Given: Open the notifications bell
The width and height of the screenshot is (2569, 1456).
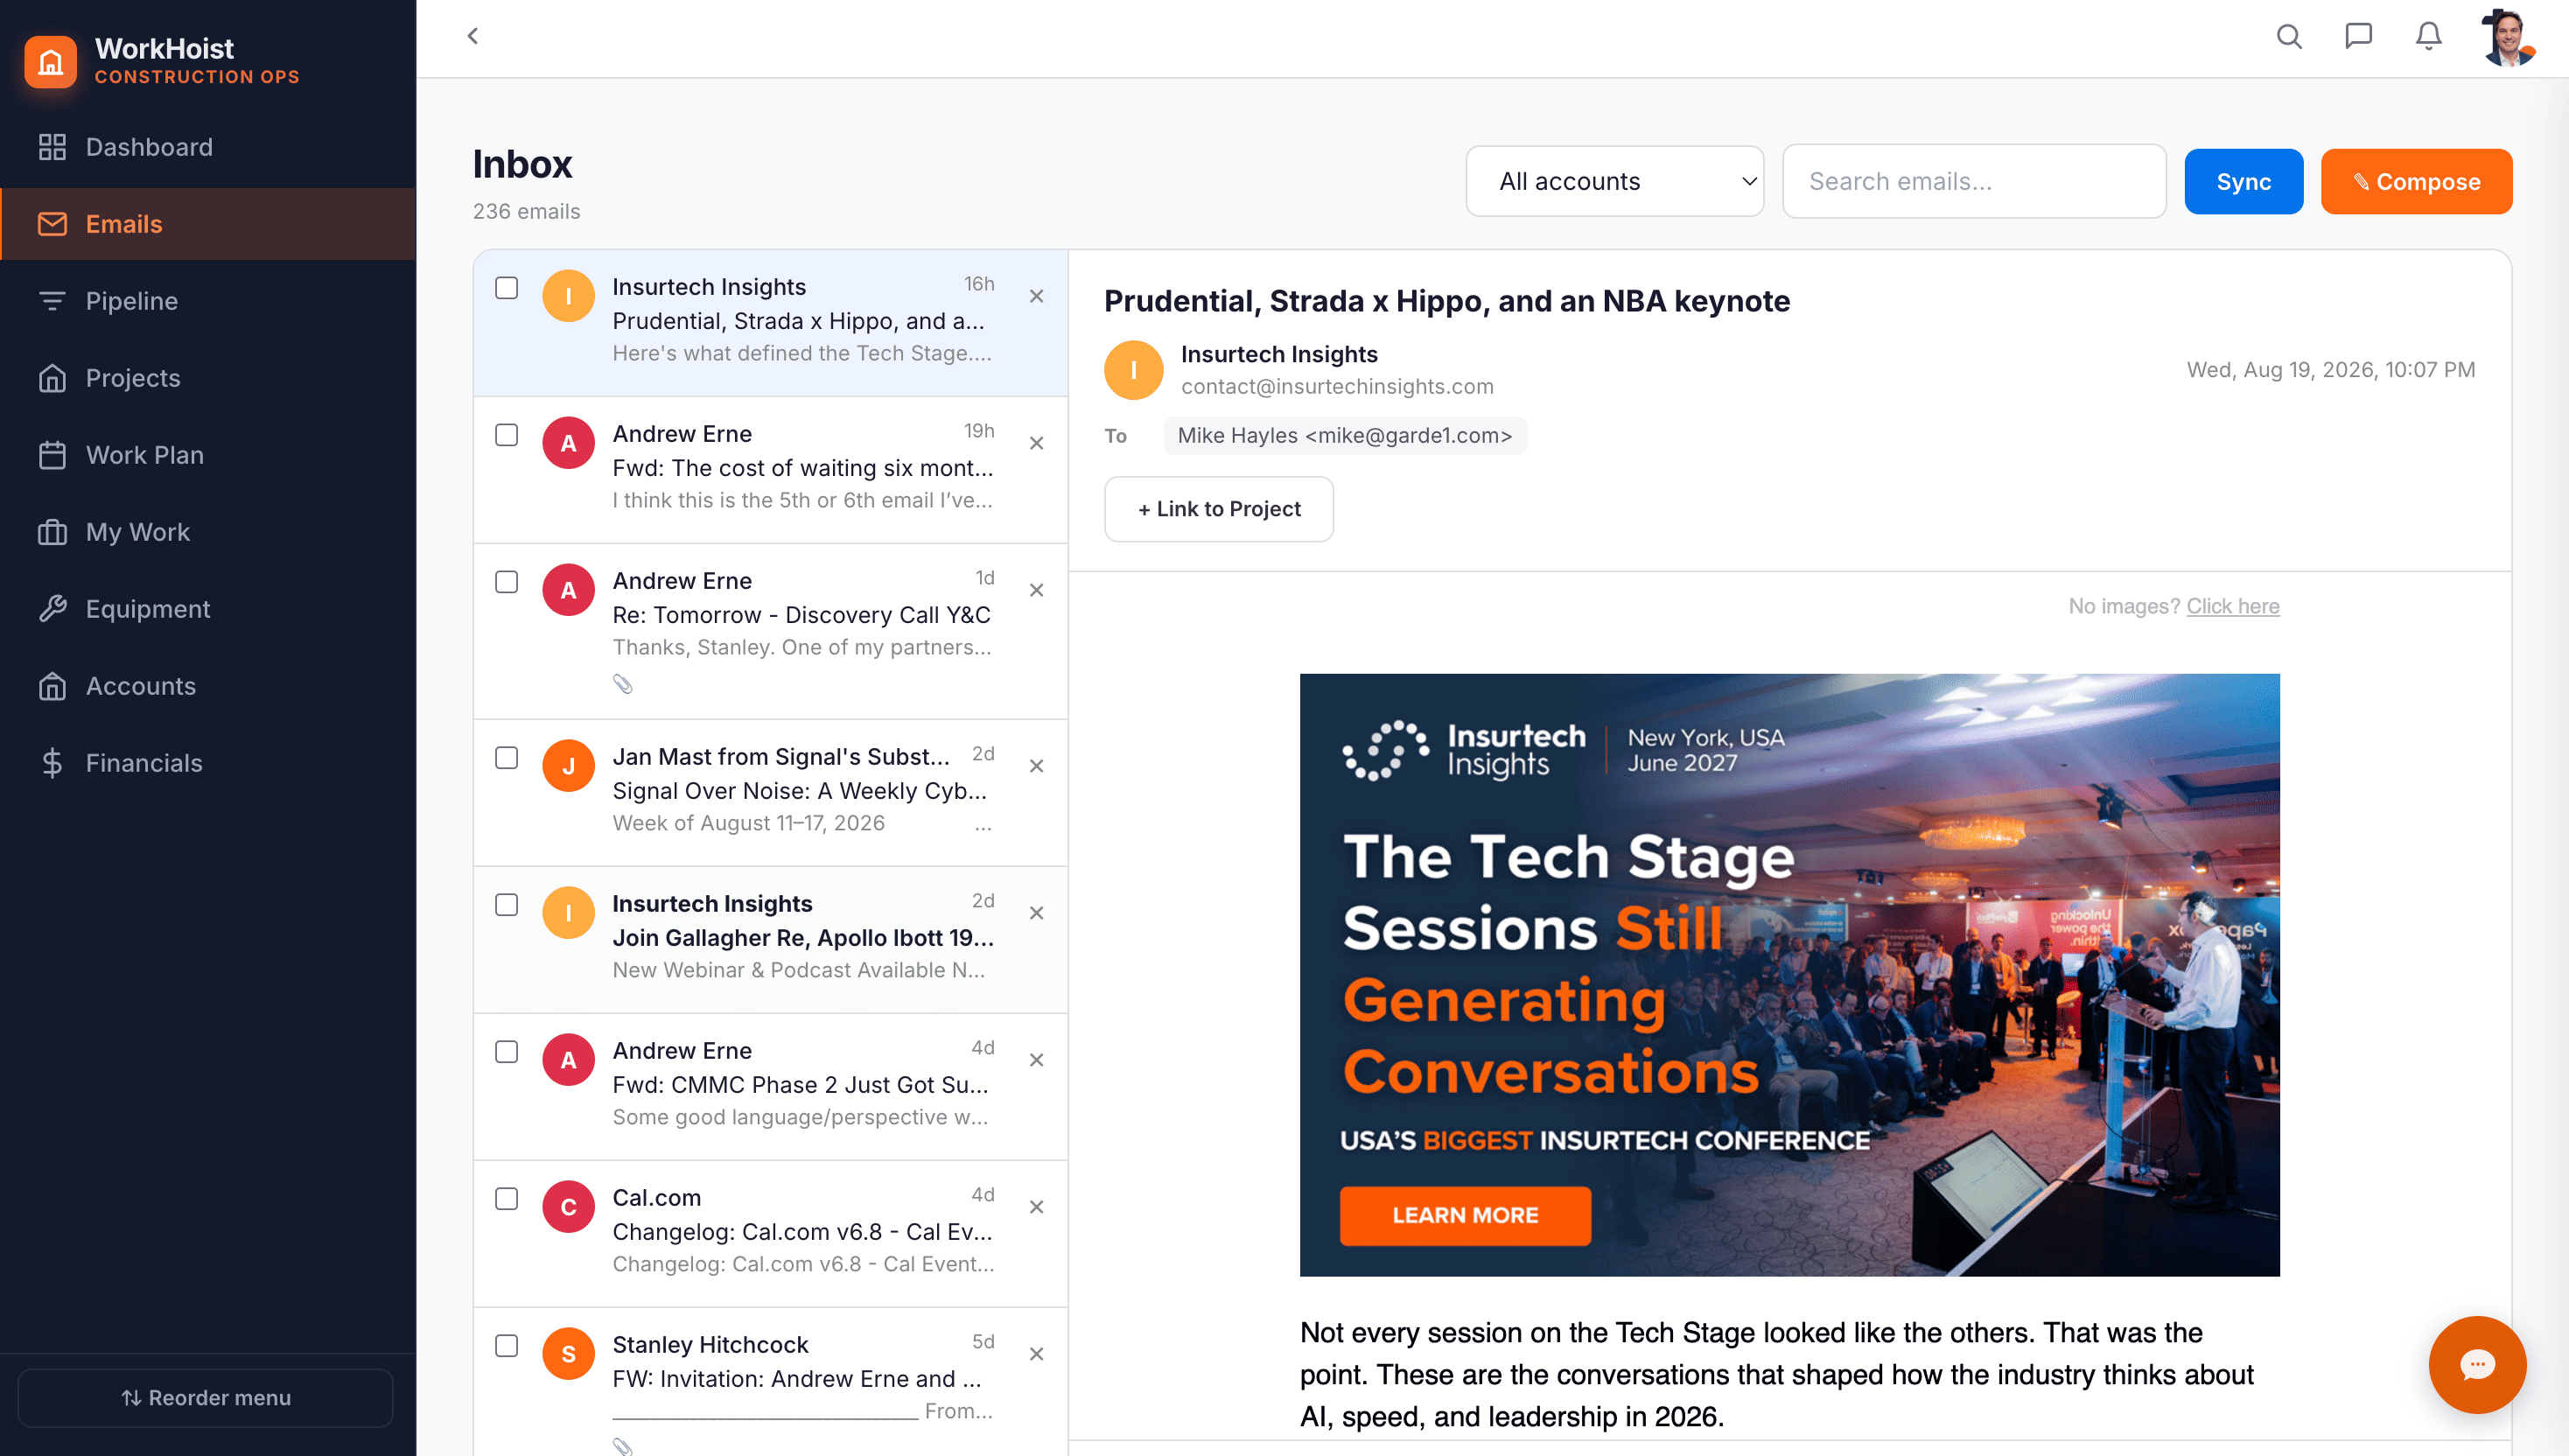Looking at the screenshot, I should pos(2428,37).
